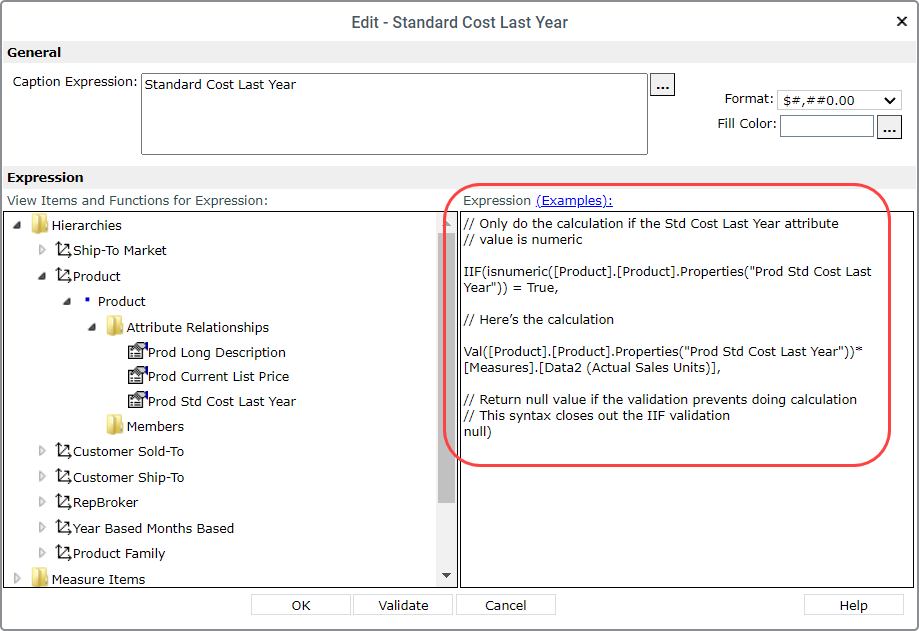Click the Attribute Relationships folder icon

point(115,326)
